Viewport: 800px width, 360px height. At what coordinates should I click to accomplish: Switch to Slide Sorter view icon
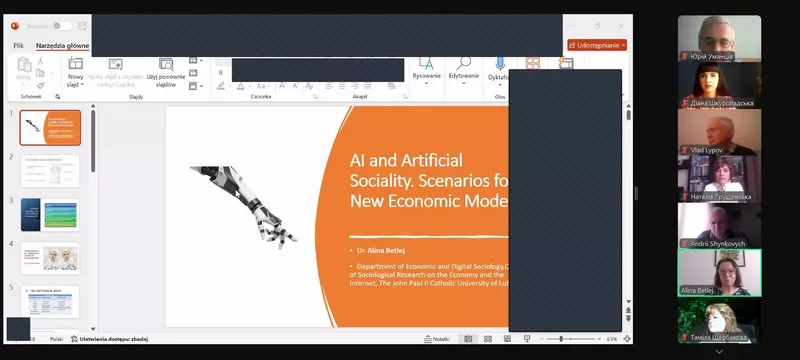point(488,339)
